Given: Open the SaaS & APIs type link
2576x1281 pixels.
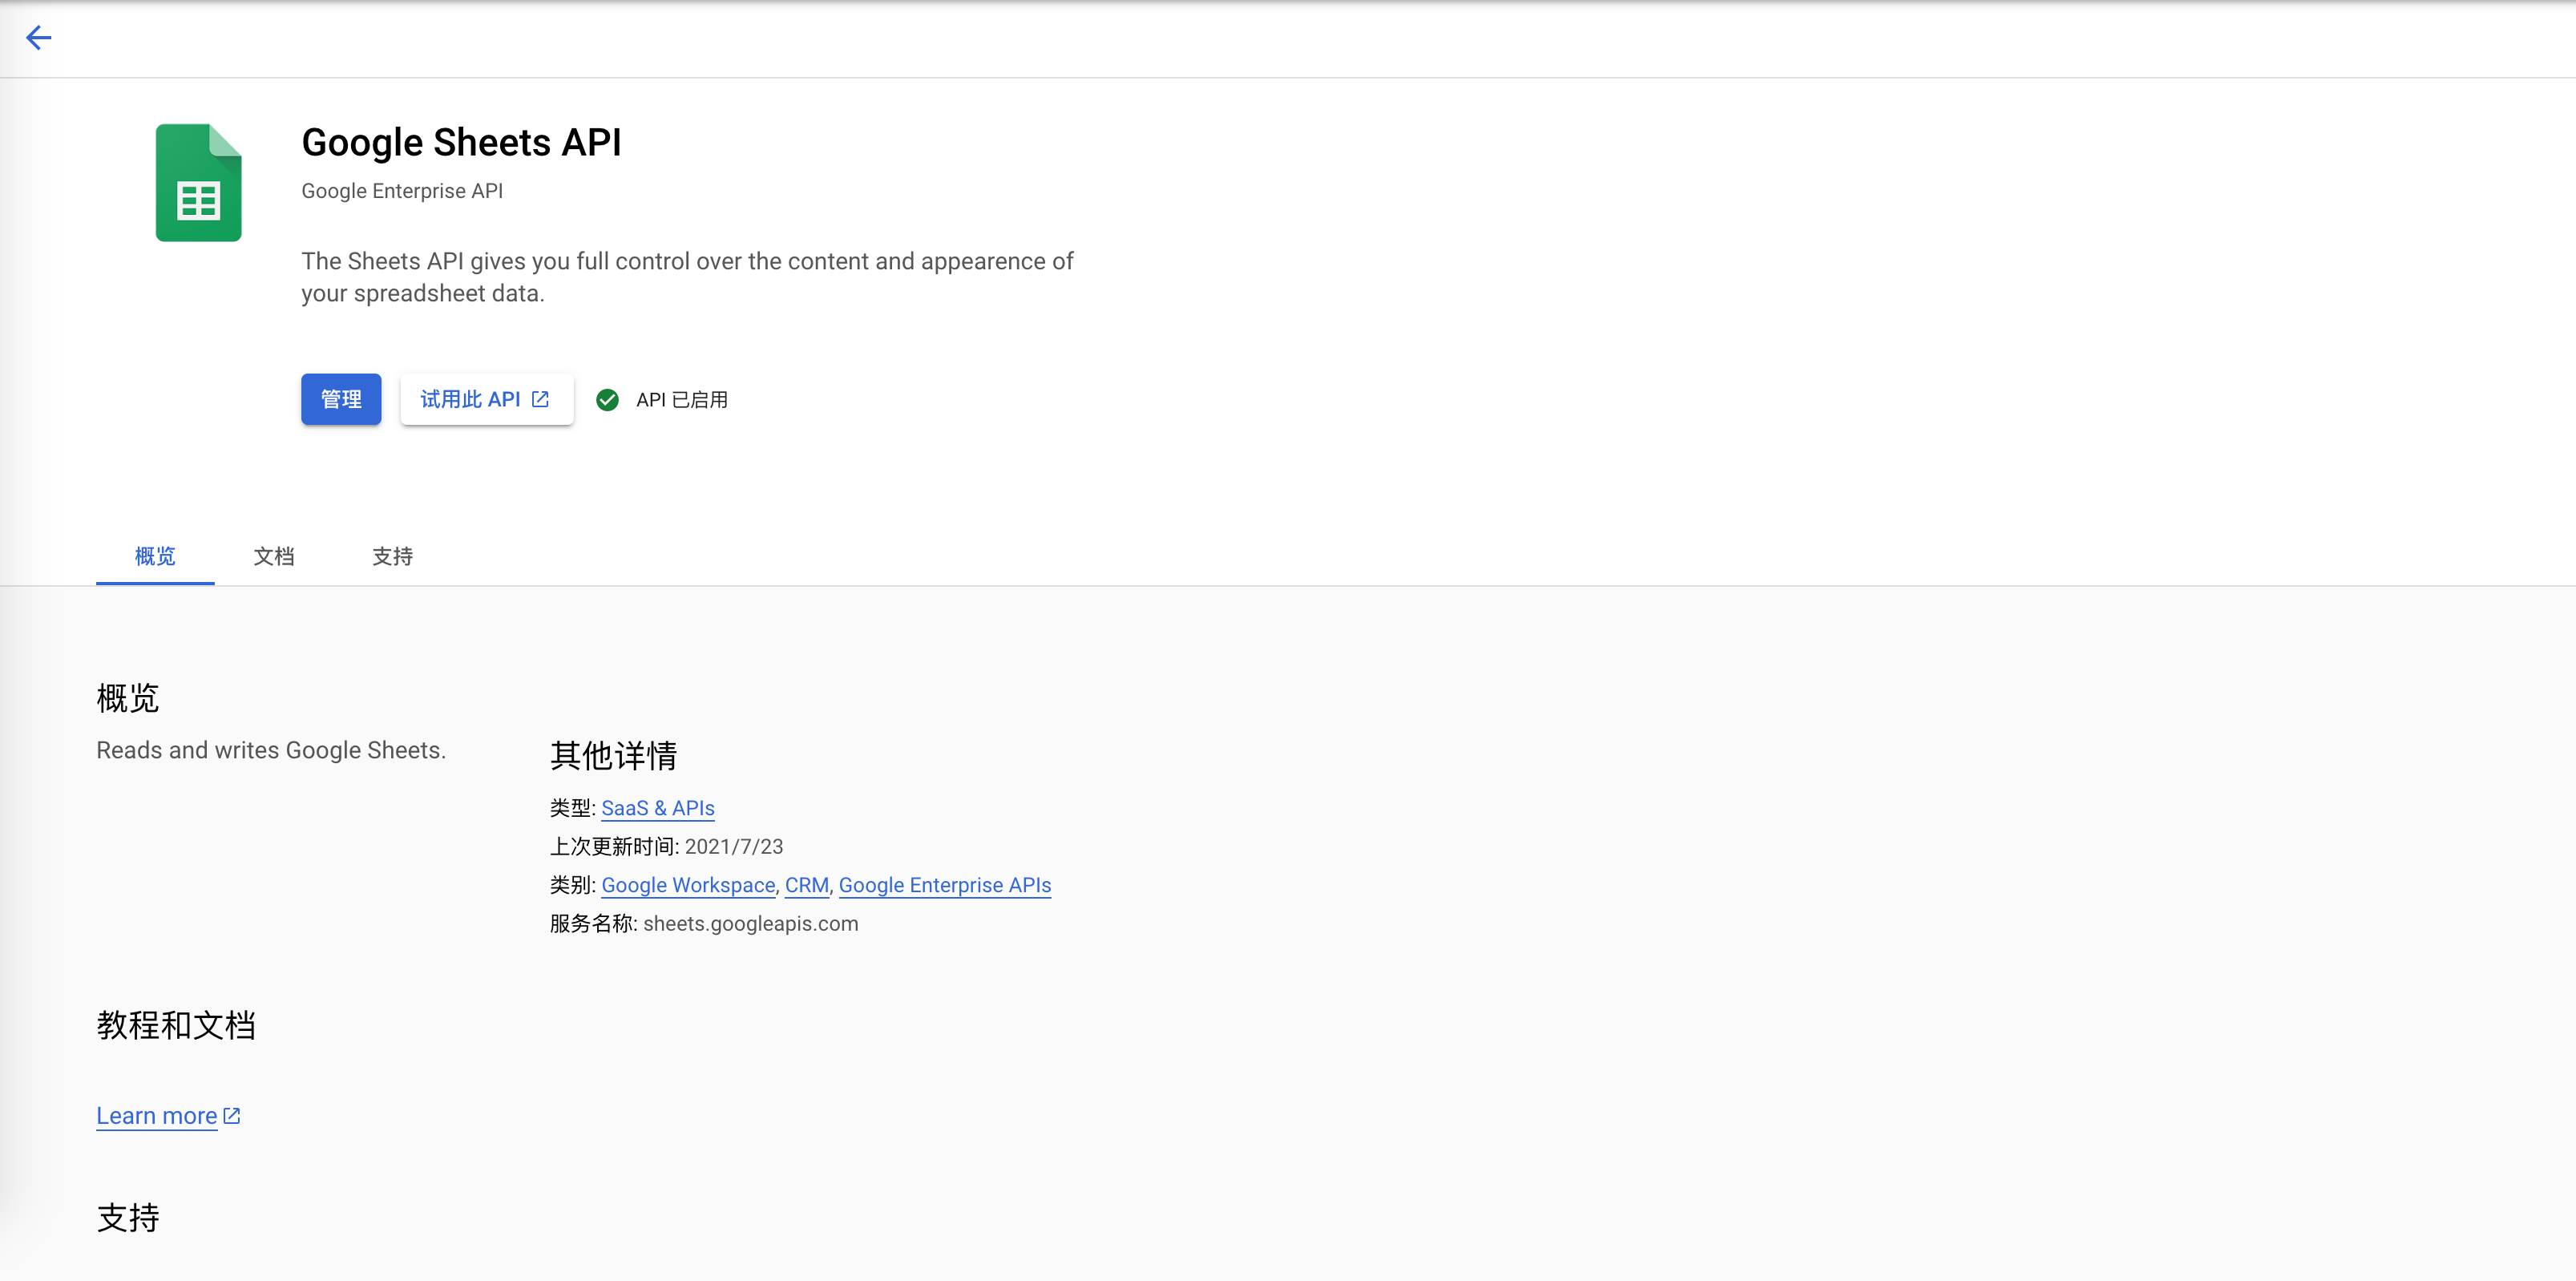Looking at the screenshot, I should (x=658, y=808).
